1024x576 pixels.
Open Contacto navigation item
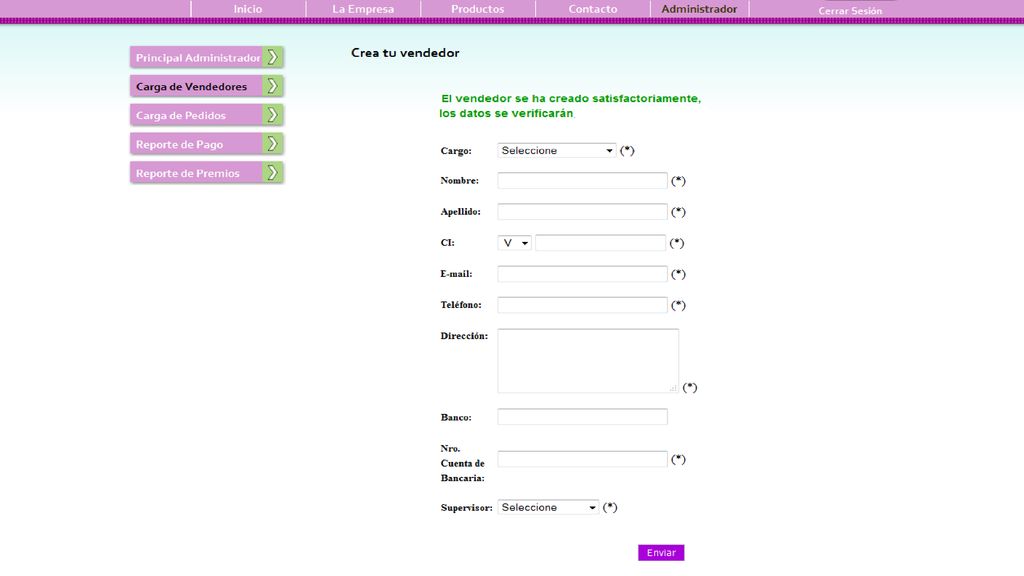point(593,9)
